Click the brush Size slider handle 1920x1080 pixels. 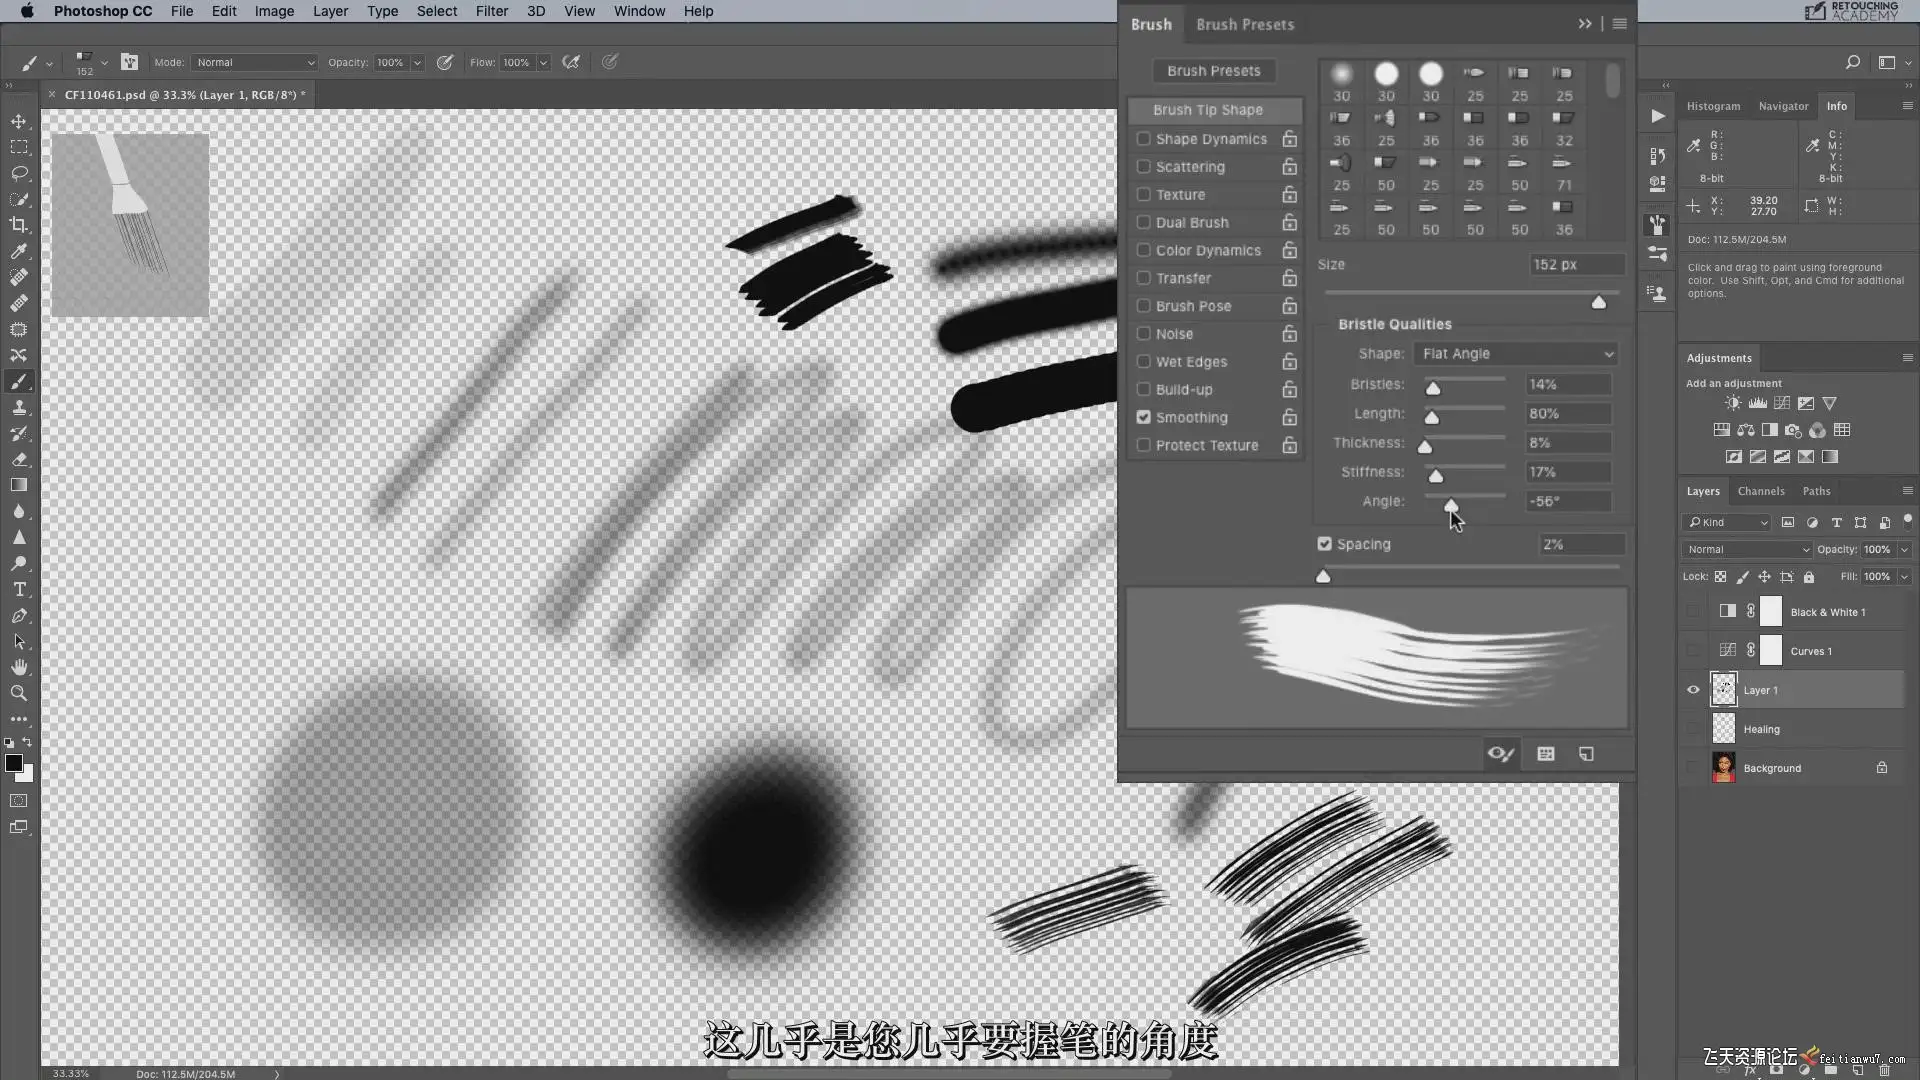point(1598,302)
